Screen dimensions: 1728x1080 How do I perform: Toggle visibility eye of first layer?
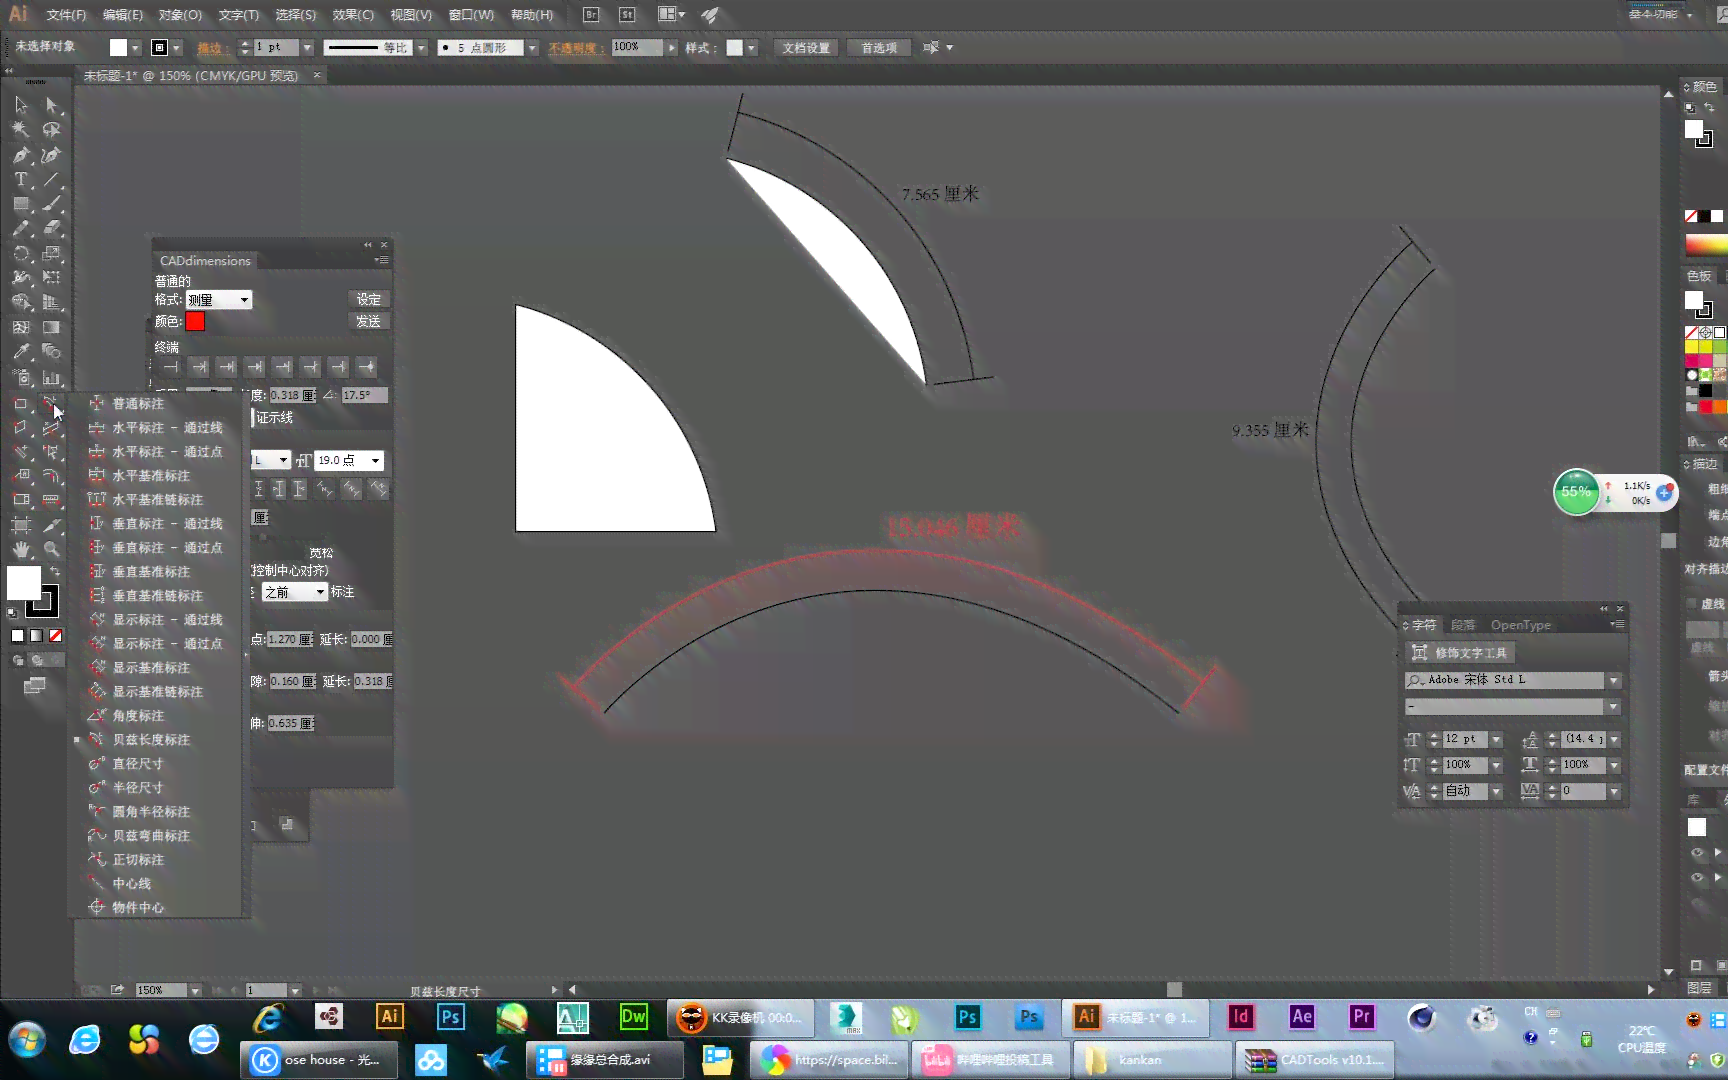[1697, 853]
